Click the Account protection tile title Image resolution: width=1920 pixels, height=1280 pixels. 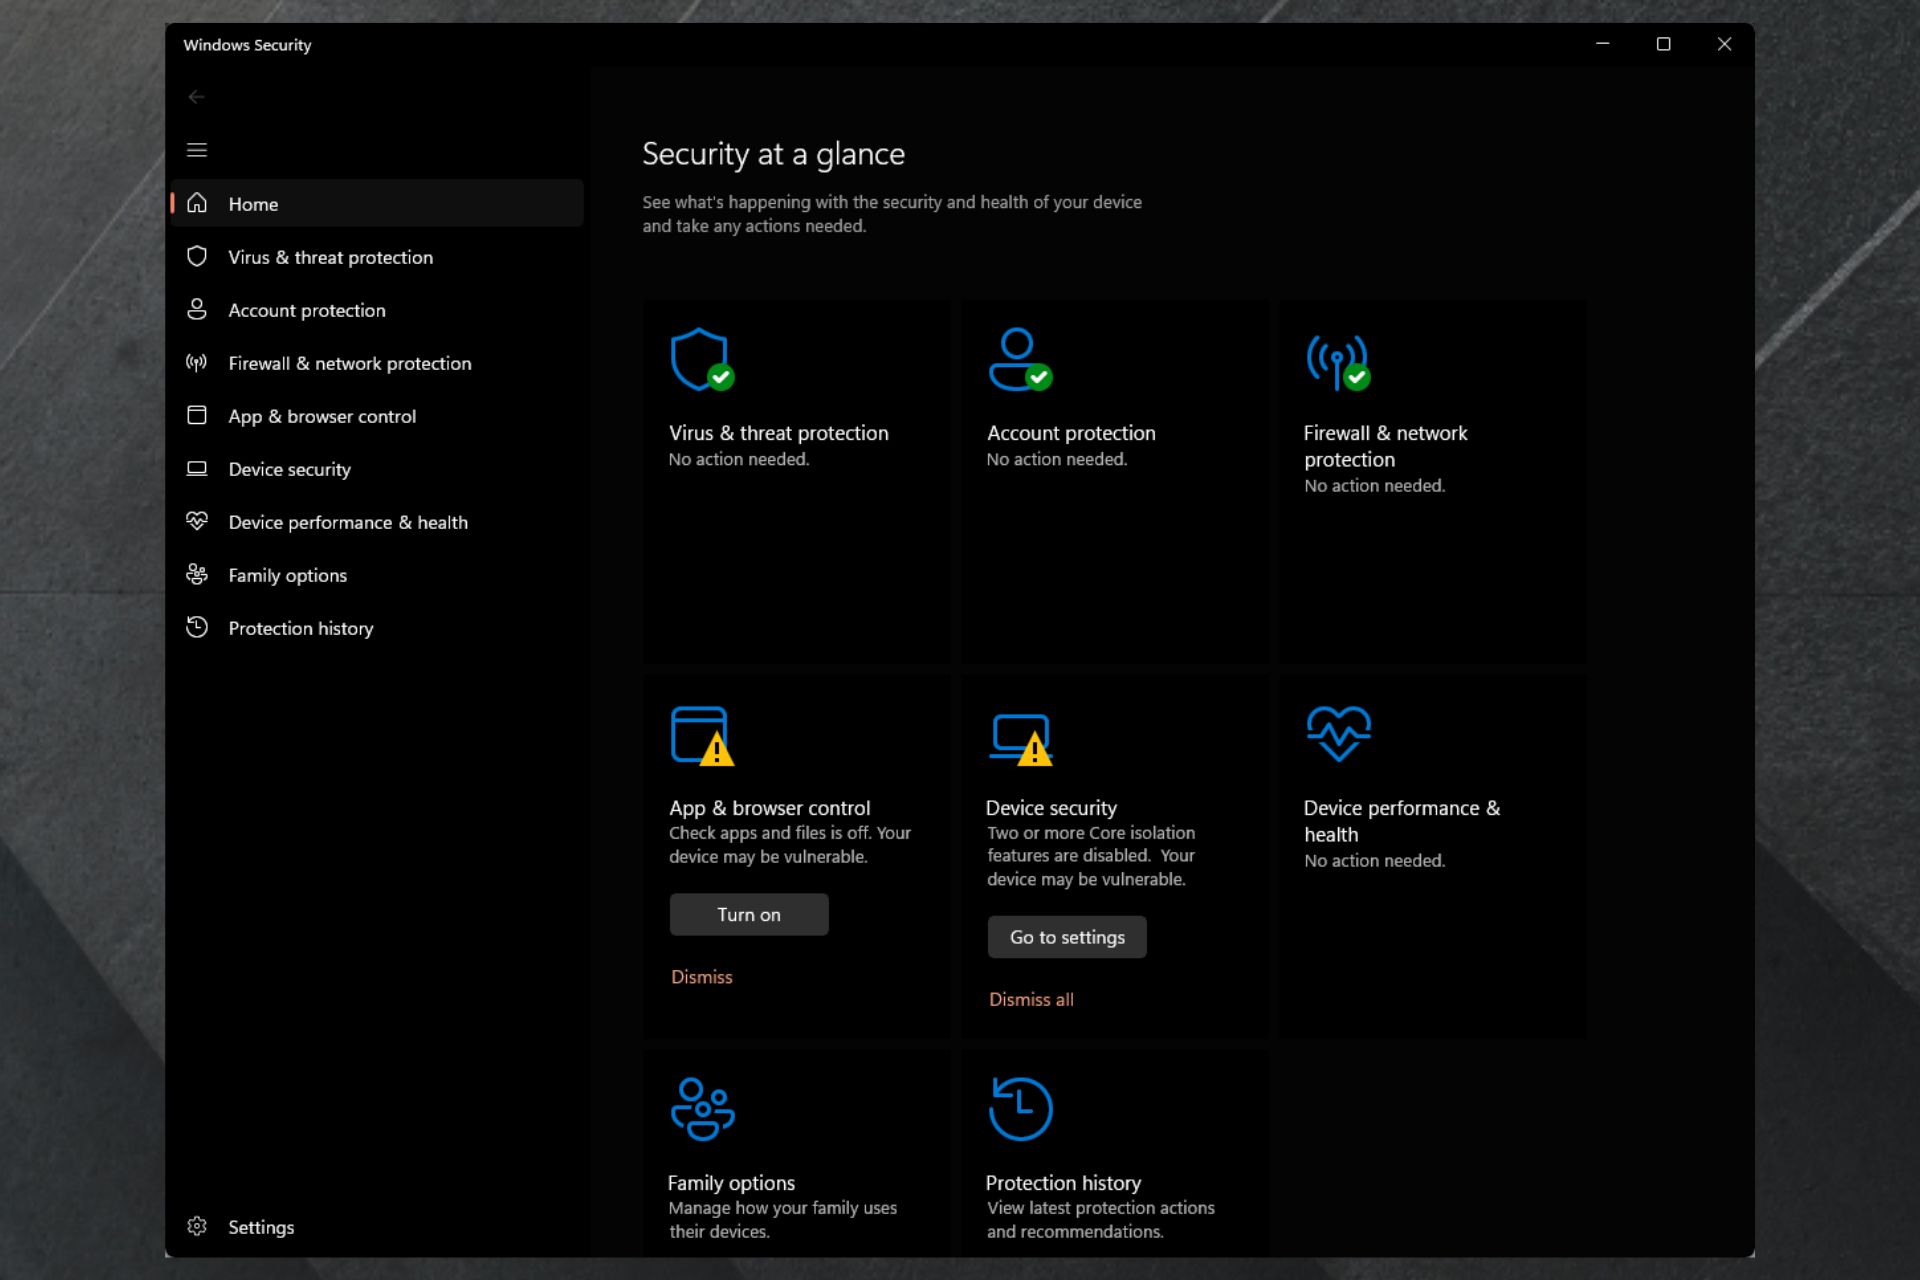1071,433
